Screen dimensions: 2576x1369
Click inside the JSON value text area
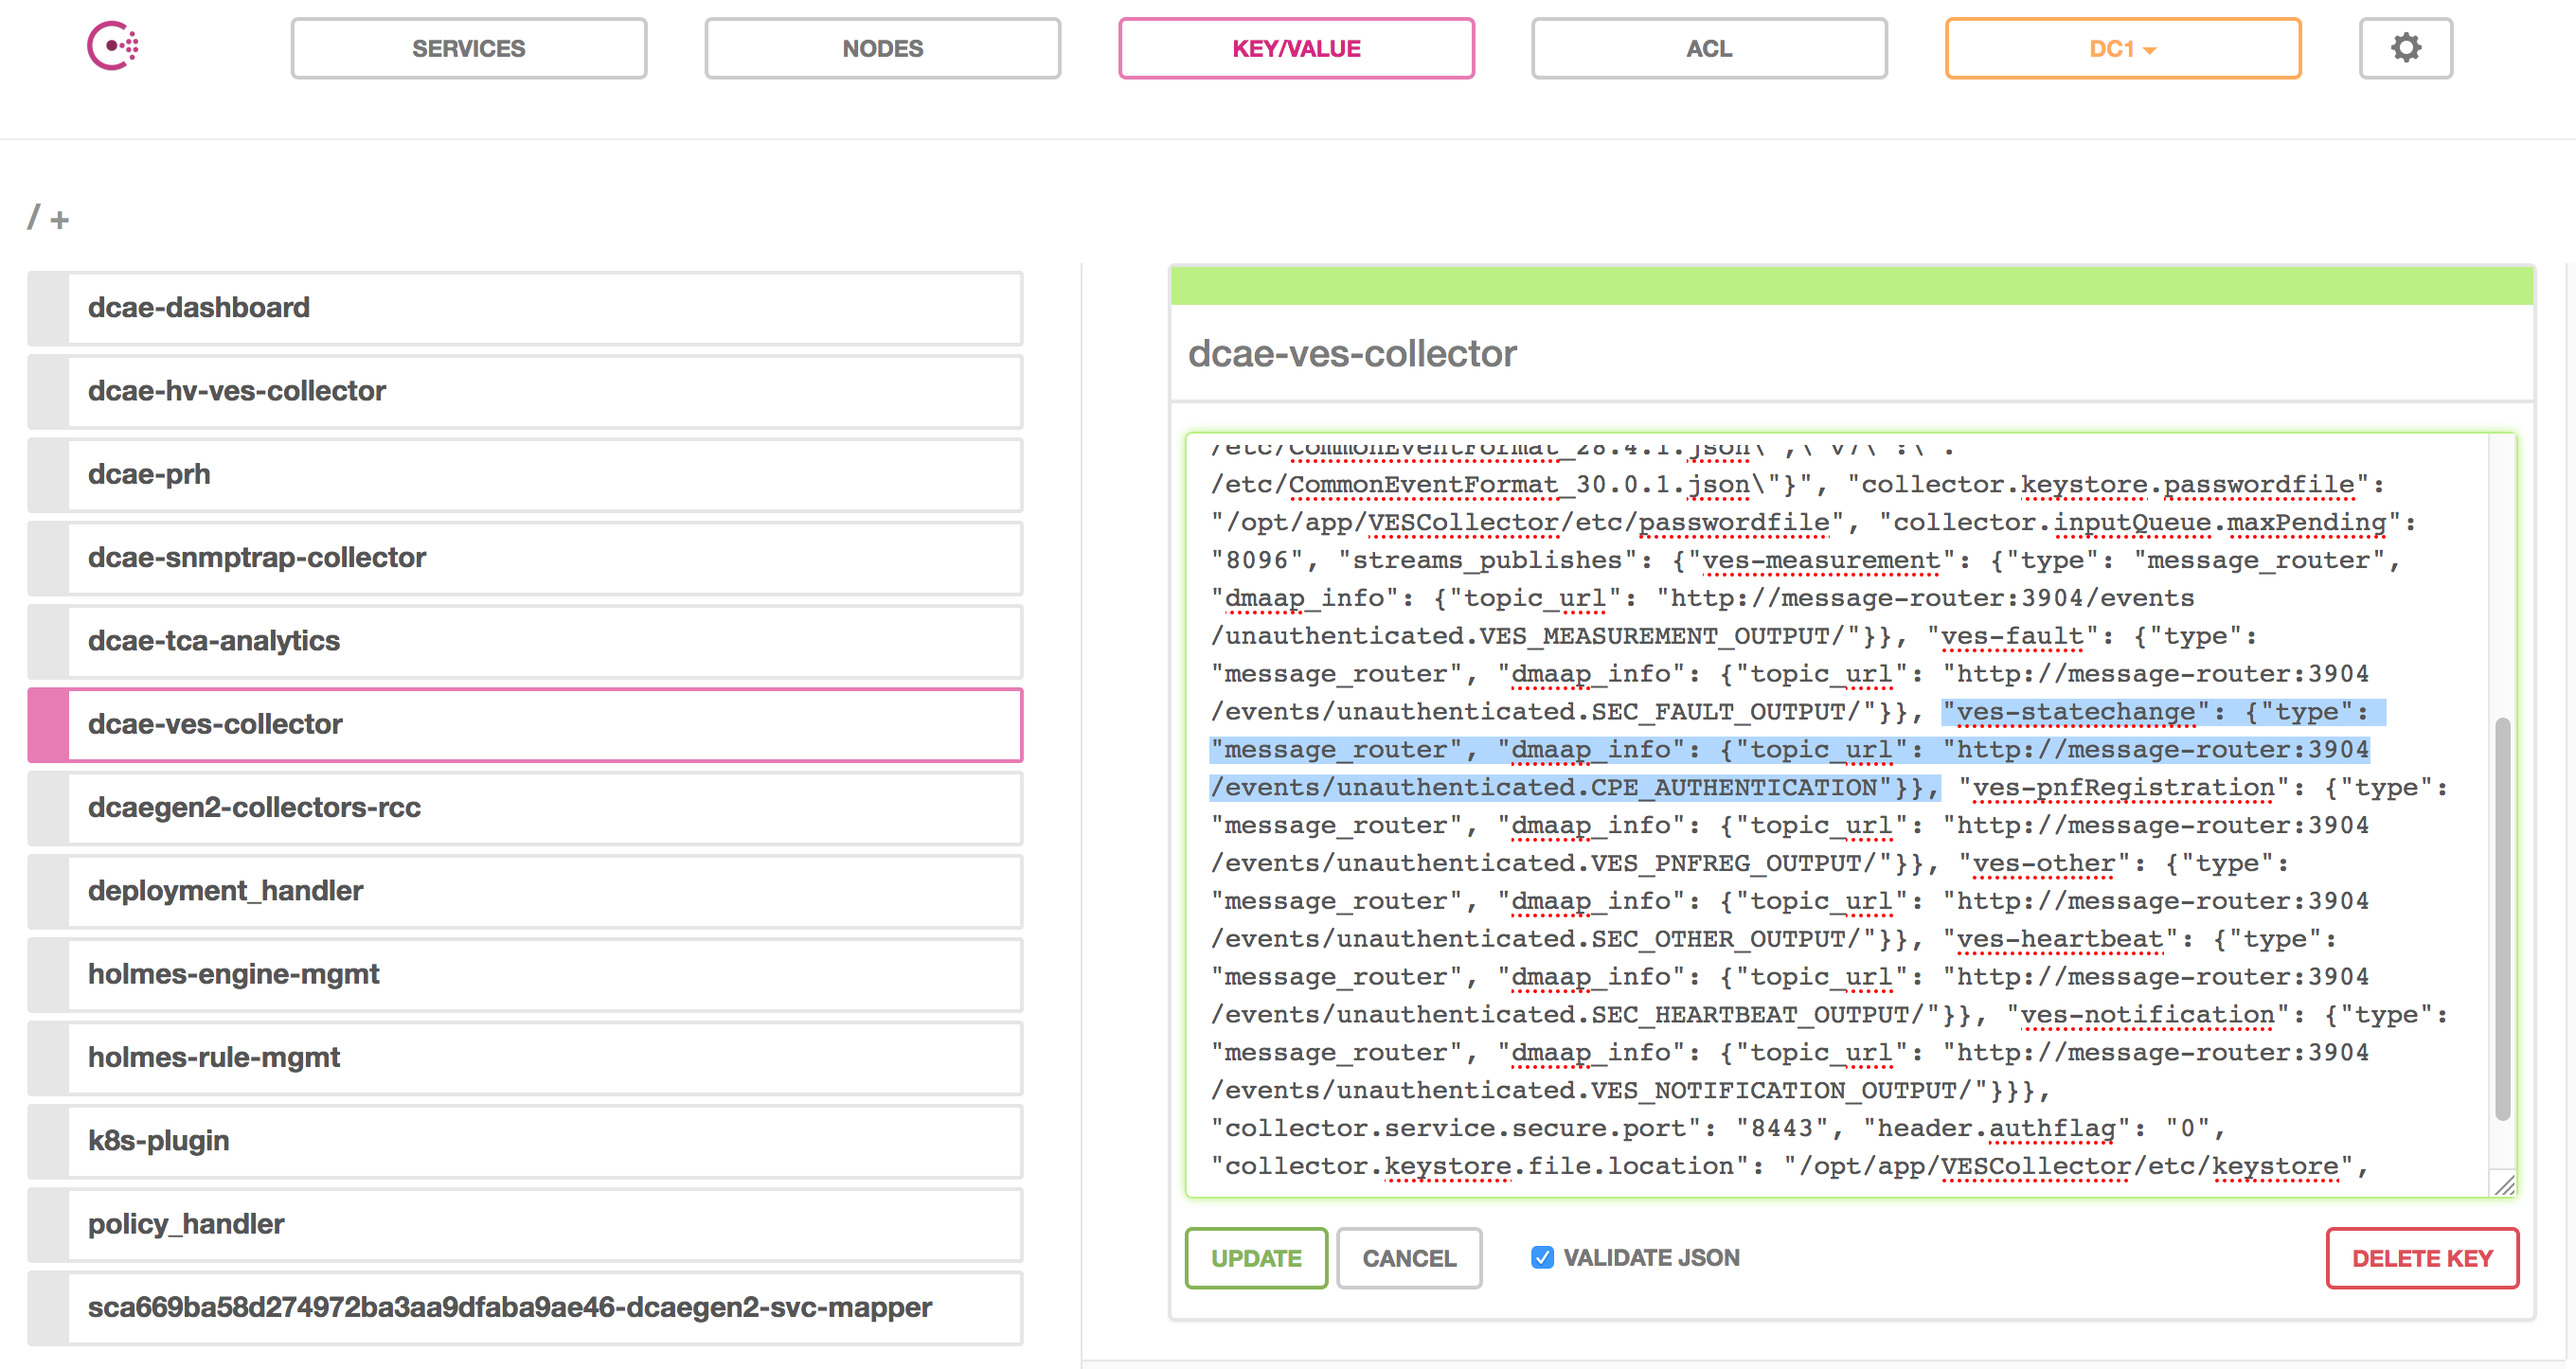(1838, 814)
